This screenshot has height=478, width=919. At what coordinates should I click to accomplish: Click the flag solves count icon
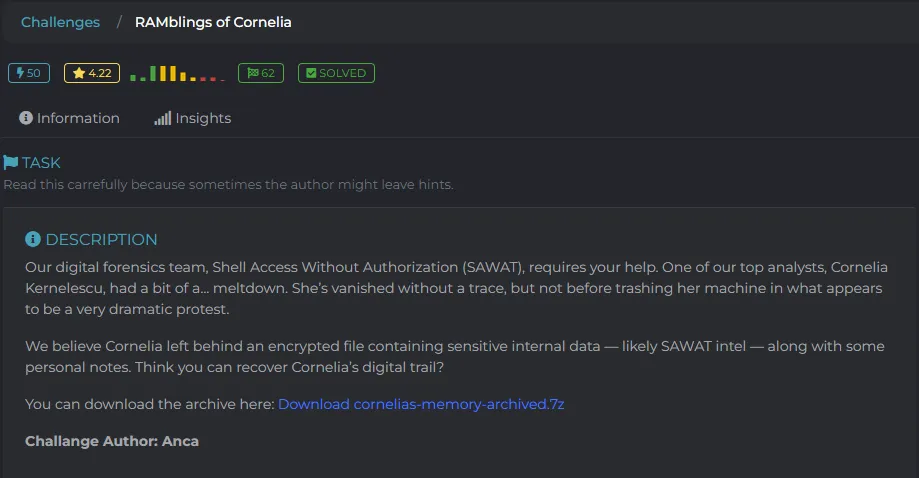[x=253, y=73]
